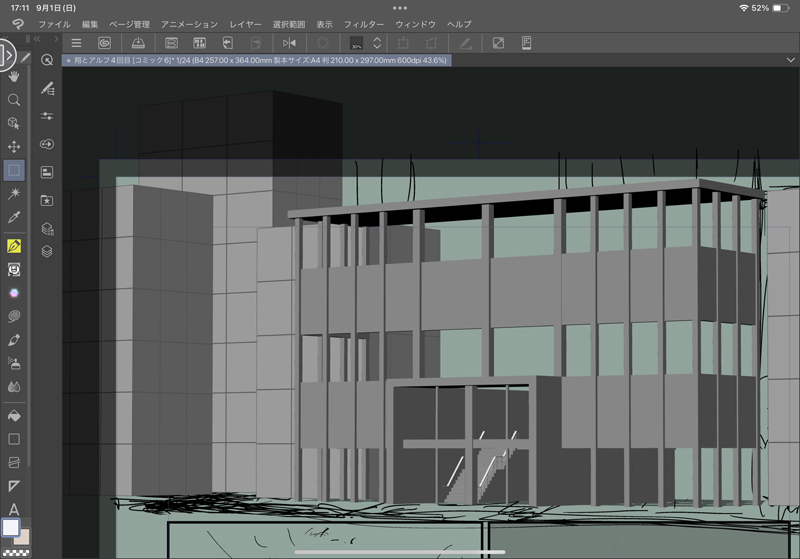Toggle the flip horizontal button in command bar
800x559 pixels.
pyautogui.click(x=289, y=43)
